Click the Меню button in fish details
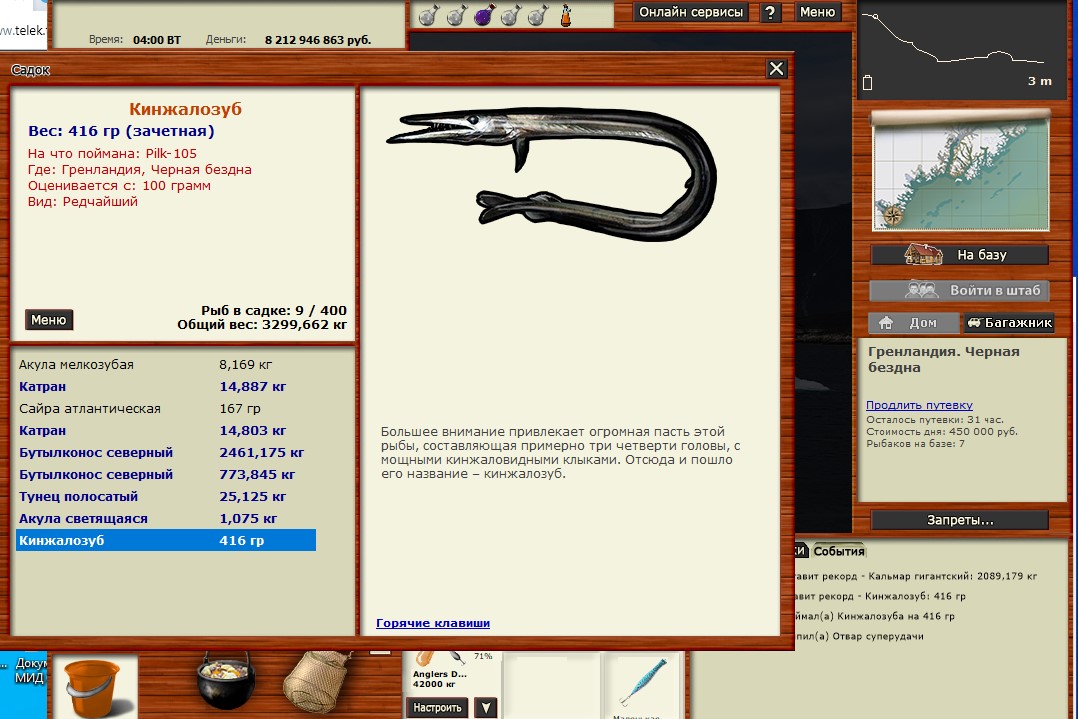 point(49,320)
